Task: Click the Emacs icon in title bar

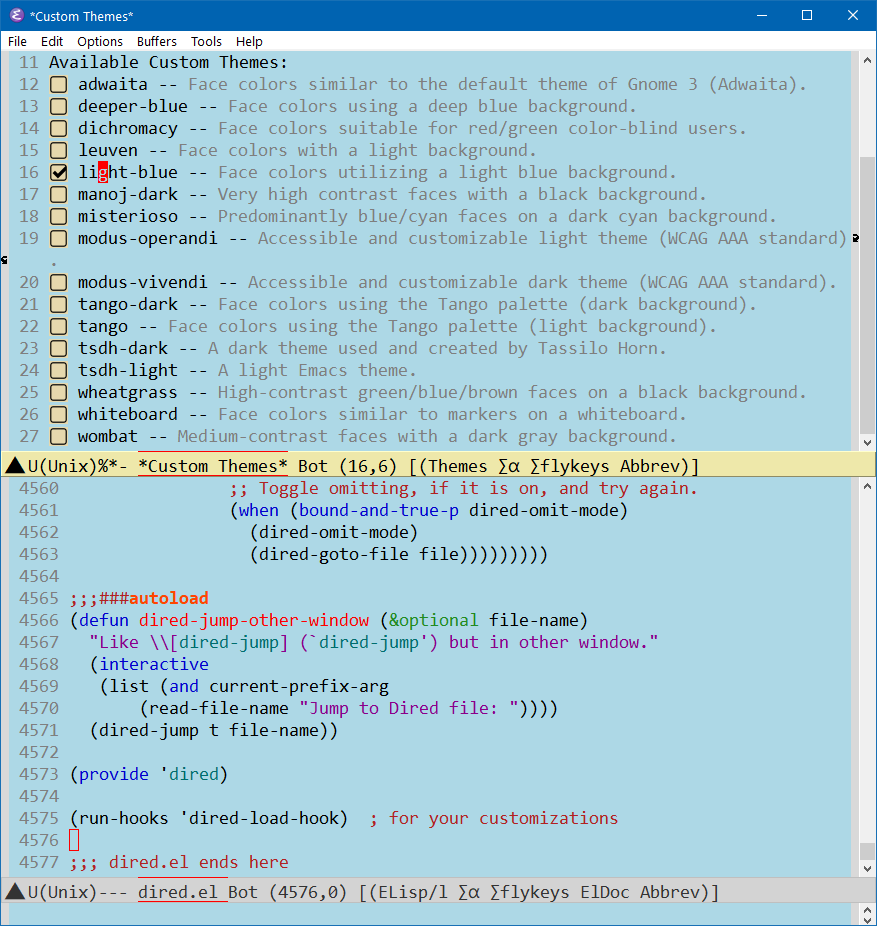Action: click(x=17, y=15)
